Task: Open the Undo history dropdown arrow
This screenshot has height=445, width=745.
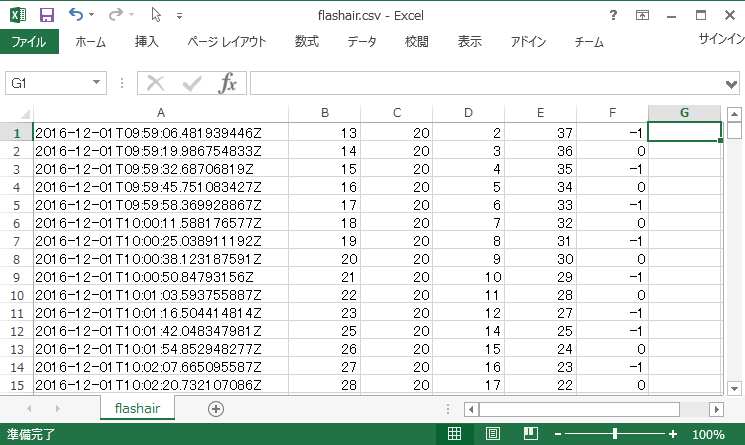Action: pyautogui.click(x=93, y=15)
